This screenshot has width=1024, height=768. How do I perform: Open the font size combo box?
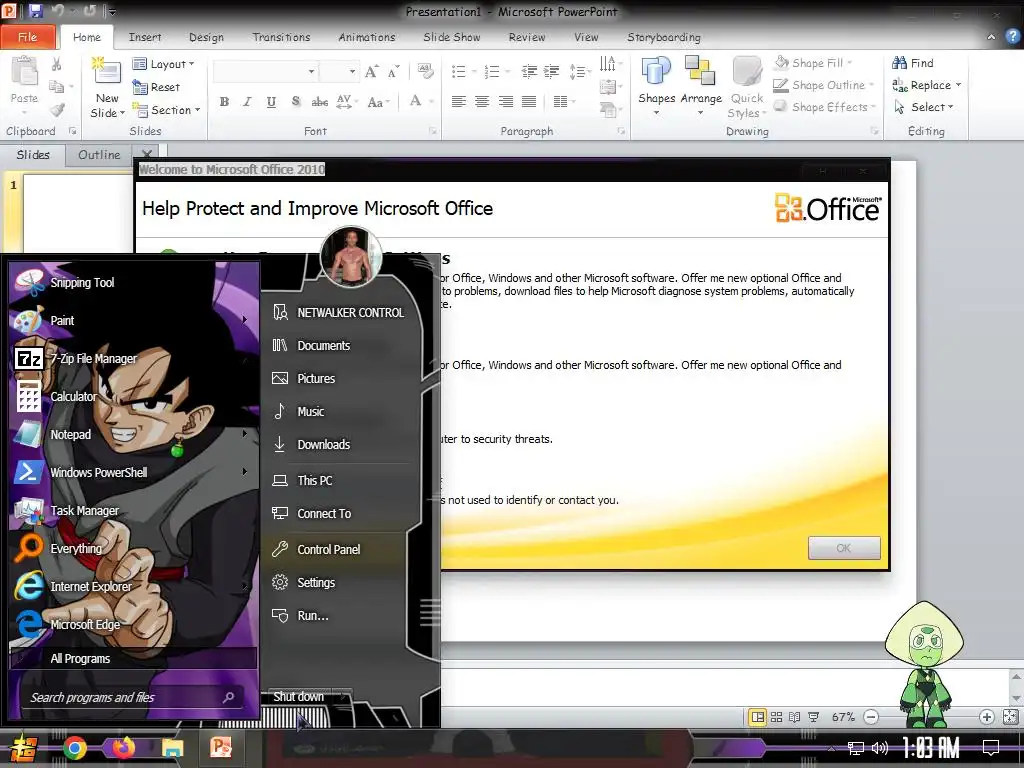tap(338, 71)
